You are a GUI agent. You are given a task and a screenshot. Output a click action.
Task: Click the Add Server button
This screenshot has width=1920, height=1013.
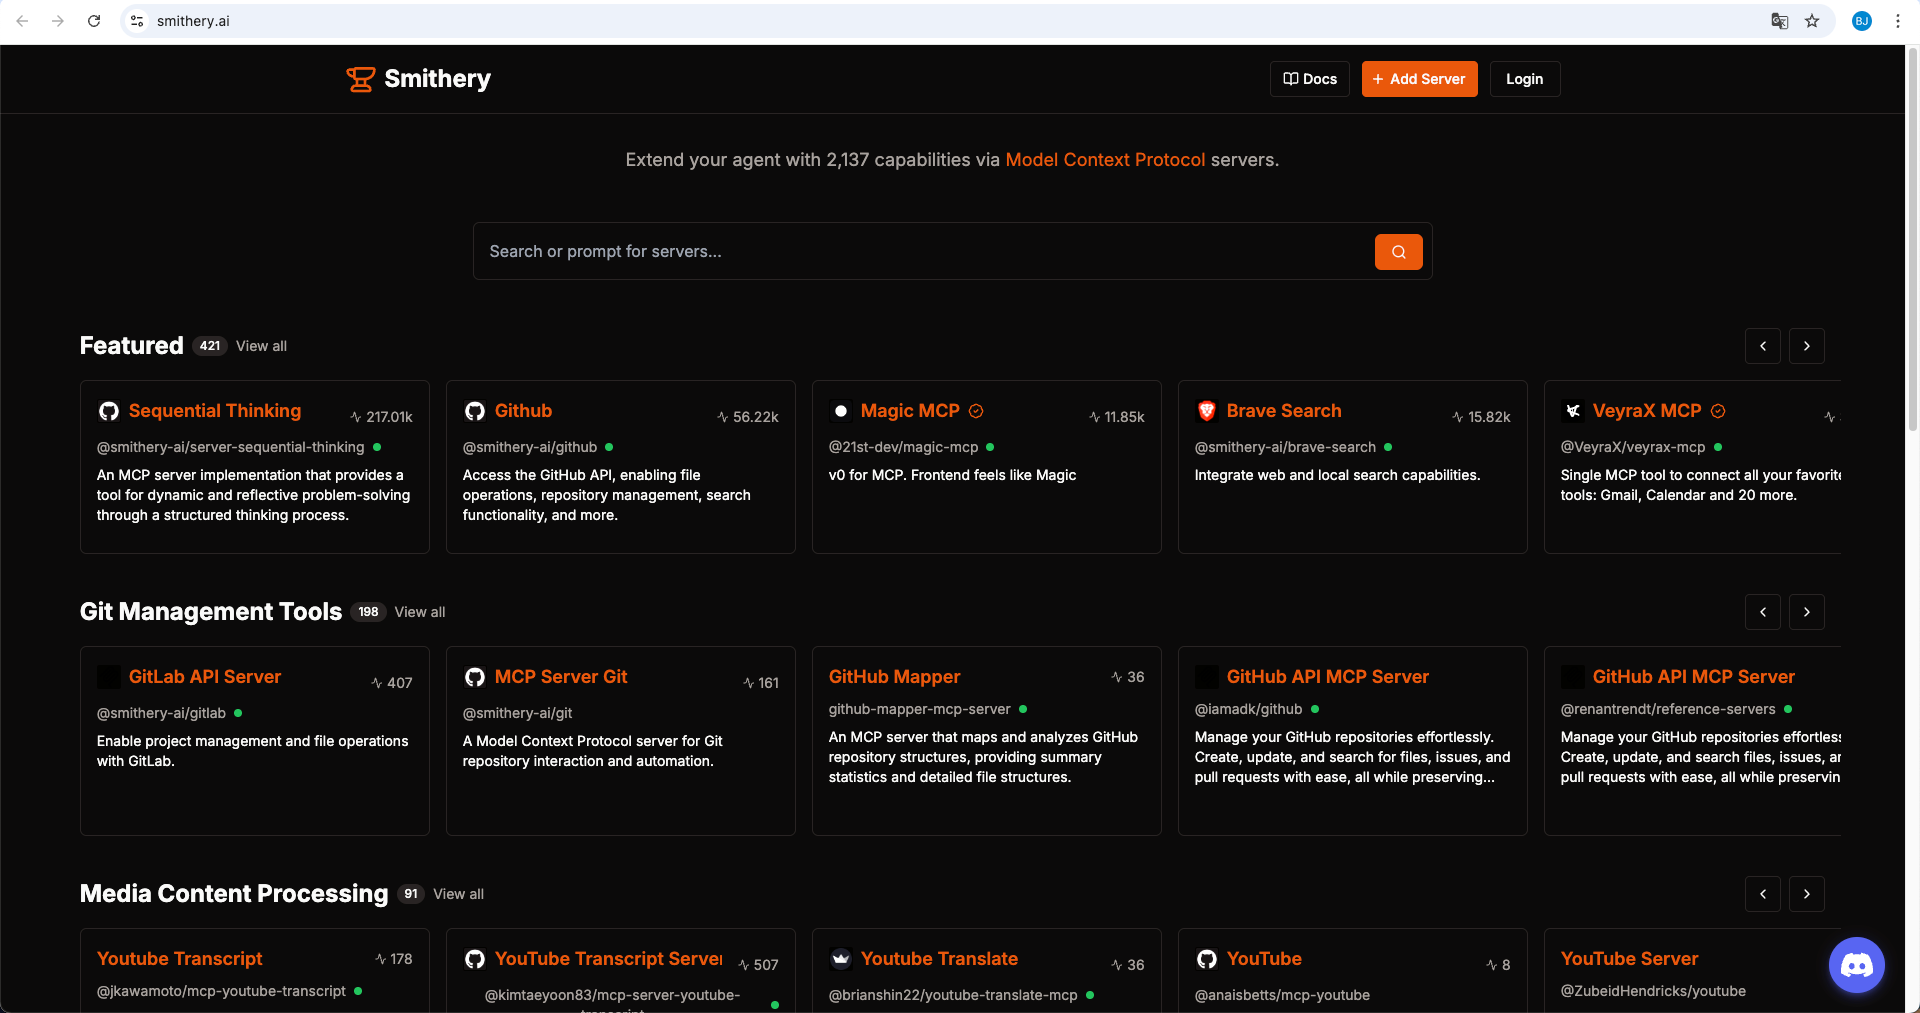pyautogui.click(x=1419, y=79)
